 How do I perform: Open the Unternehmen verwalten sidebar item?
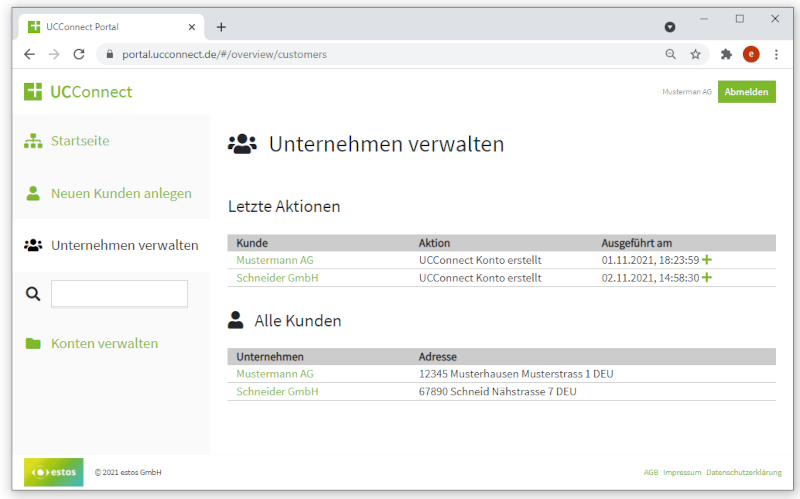[x=124, y=245]
